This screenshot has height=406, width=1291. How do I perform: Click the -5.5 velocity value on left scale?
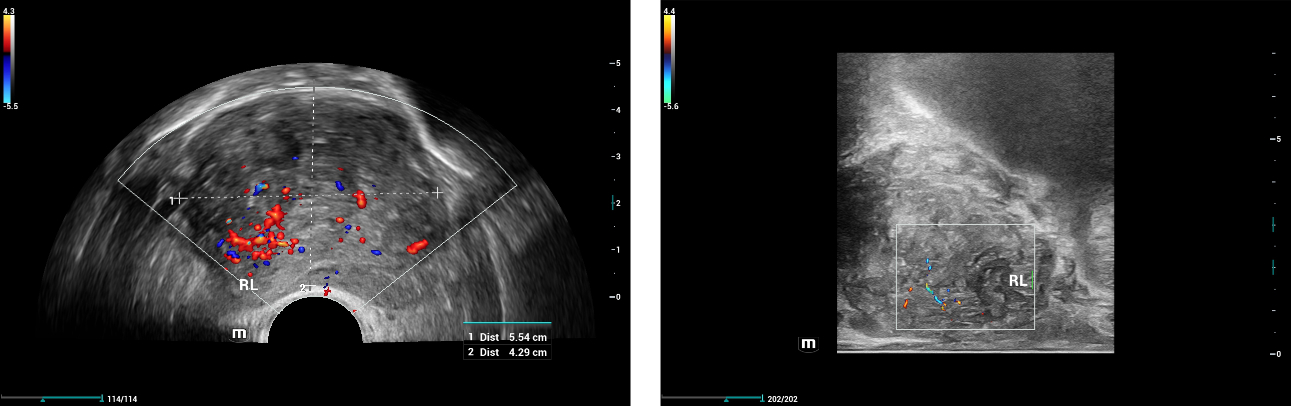click(x=10, y=105)
